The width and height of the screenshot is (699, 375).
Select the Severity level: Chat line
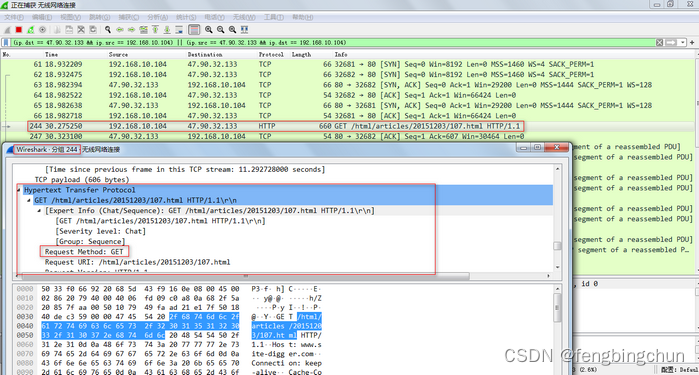(x=100, y=231)
